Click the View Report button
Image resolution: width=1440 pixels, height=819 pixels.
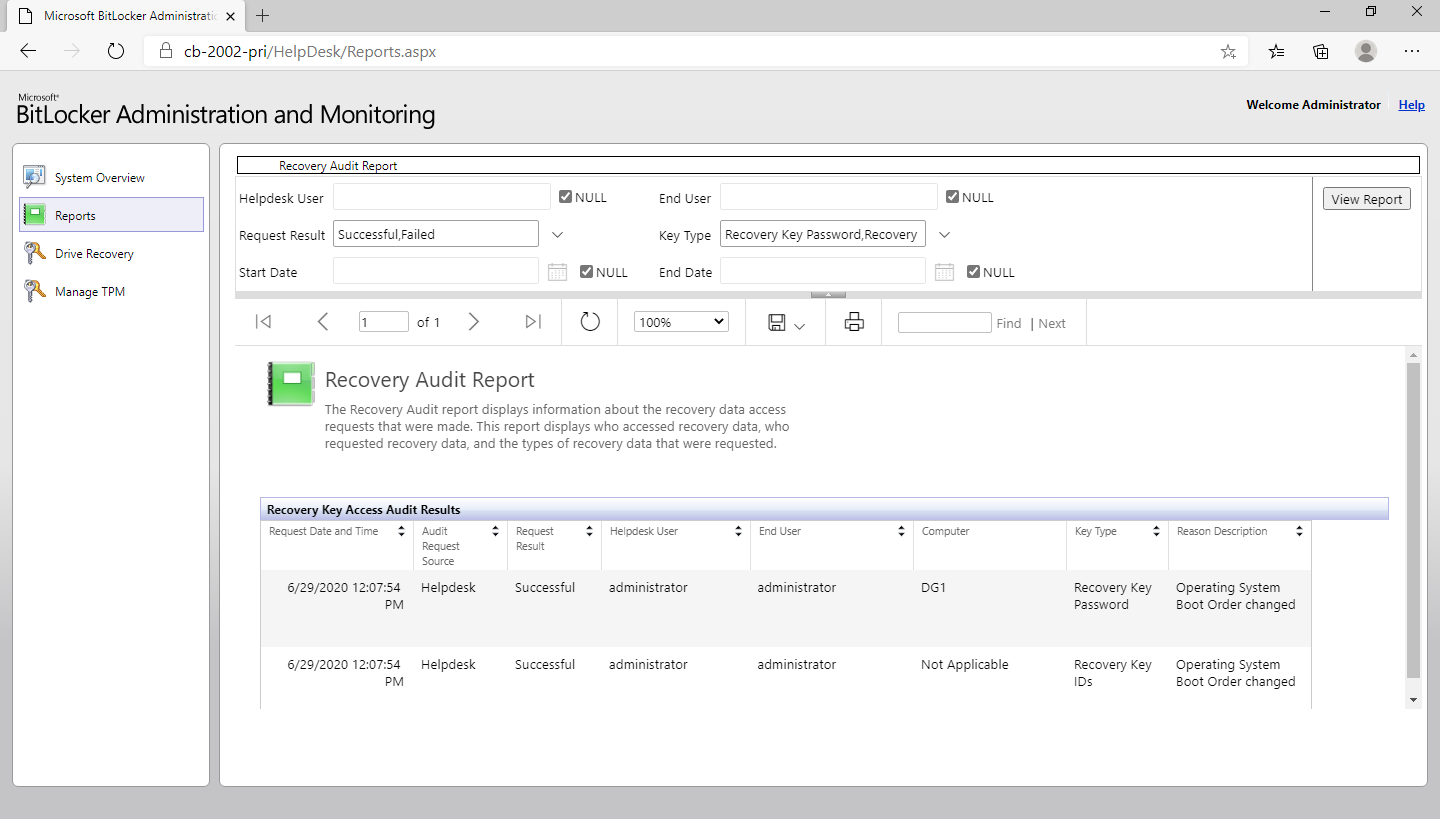pyautogui.click(x=1366, y=199)
